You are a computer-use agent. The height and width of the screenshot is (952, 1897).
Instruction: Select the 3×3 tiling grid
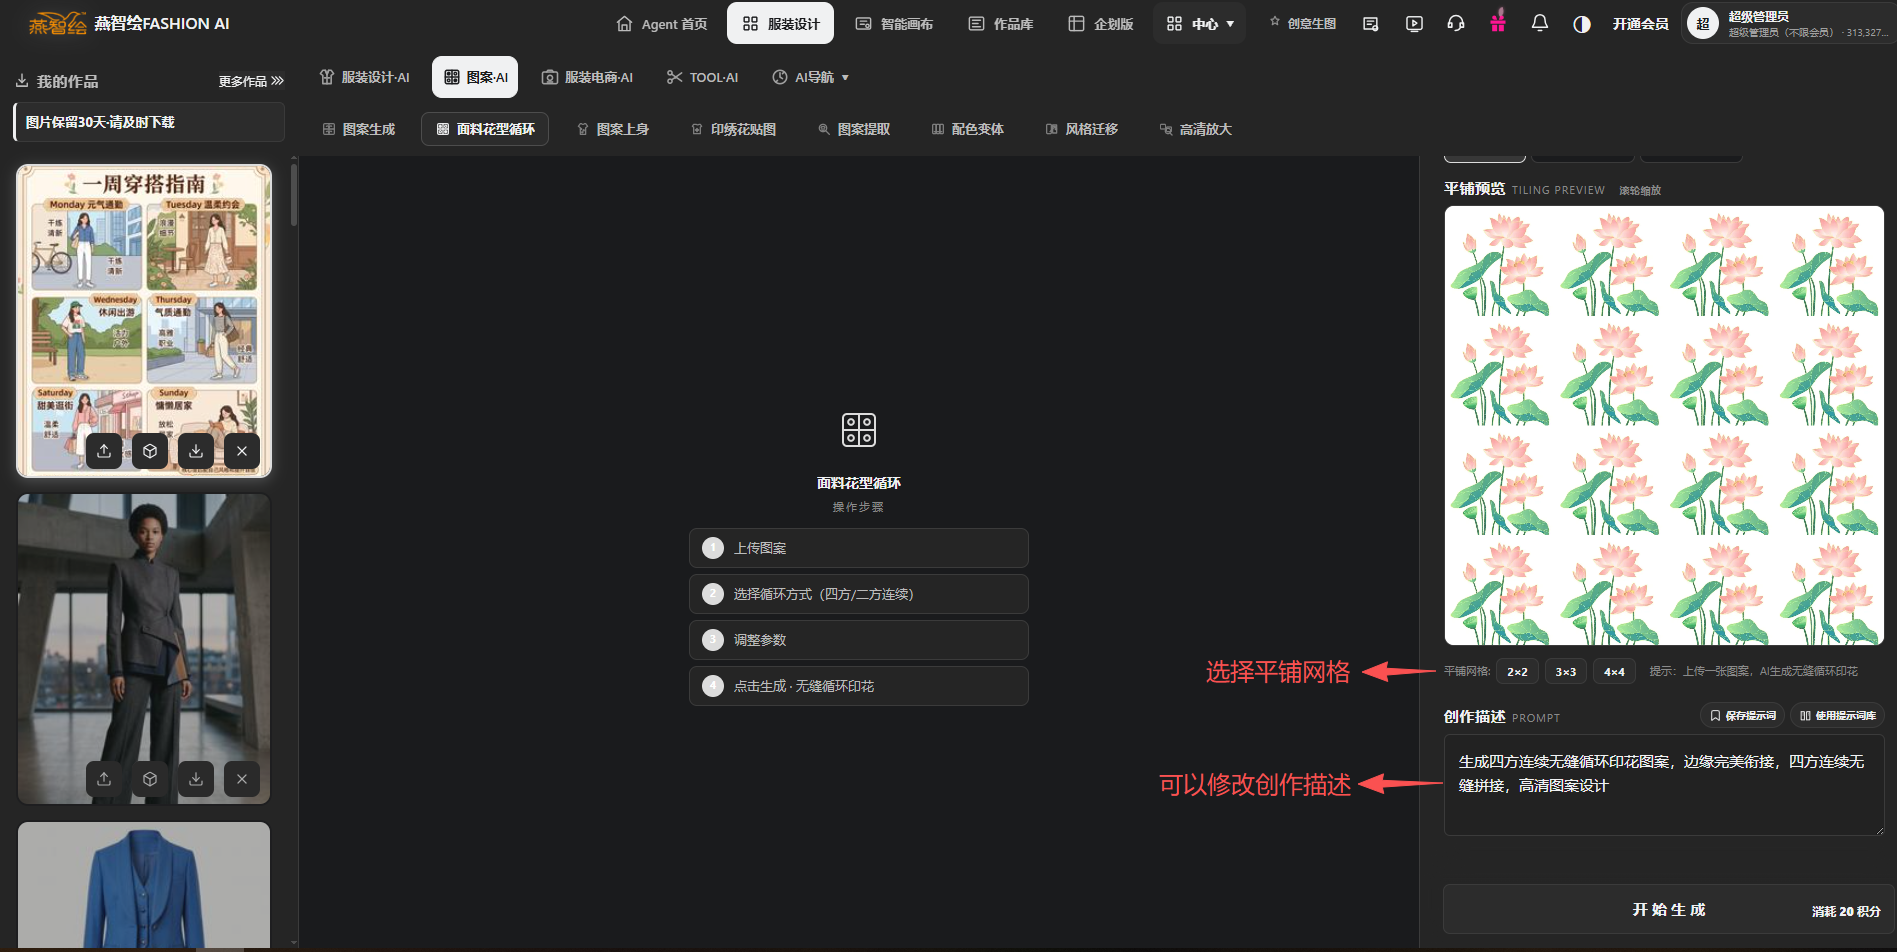point(1566,672)
